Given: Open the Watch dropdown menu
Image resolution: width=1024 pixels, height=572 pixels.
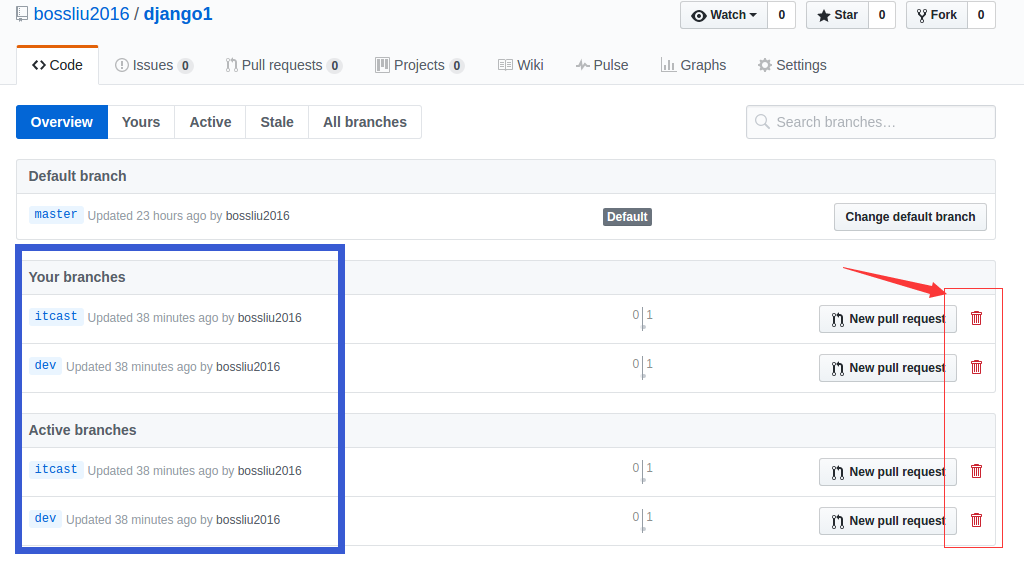Looking at the screenshot, I should pyautogui.click(x=724, y=15).
